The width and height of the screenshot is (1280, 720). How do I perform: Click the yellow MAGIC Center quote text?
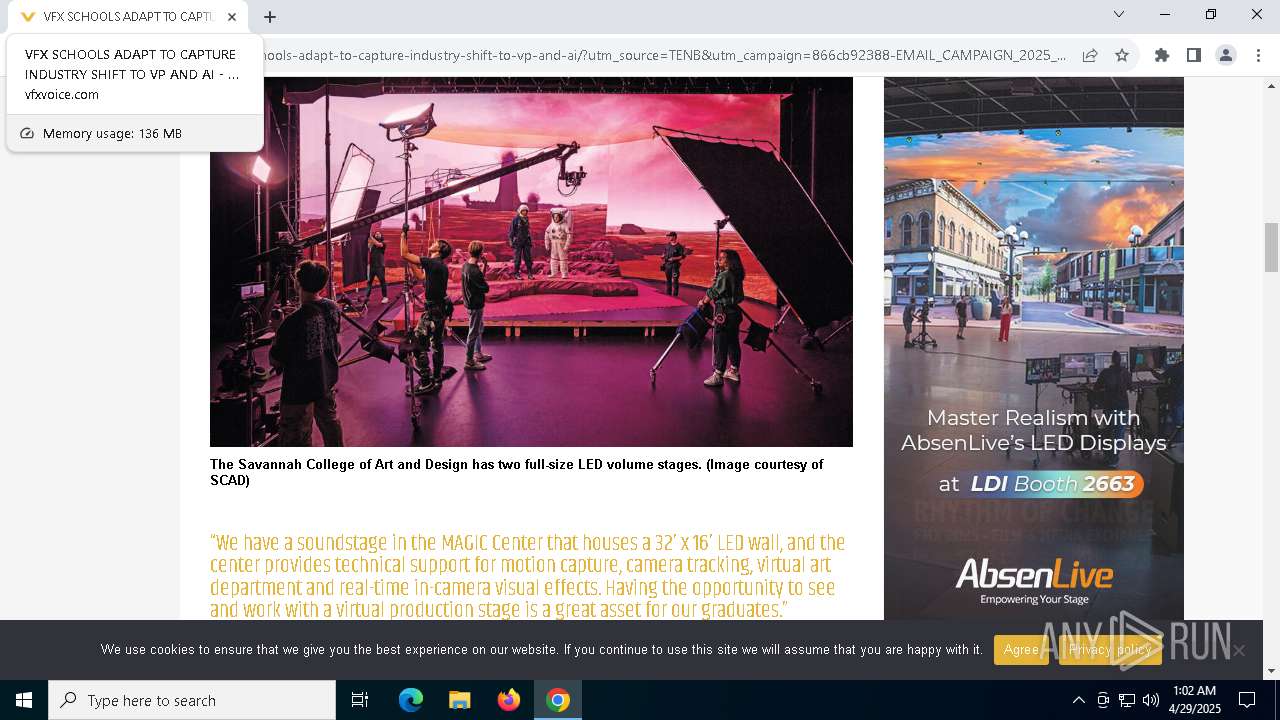(x=528, y=576)
